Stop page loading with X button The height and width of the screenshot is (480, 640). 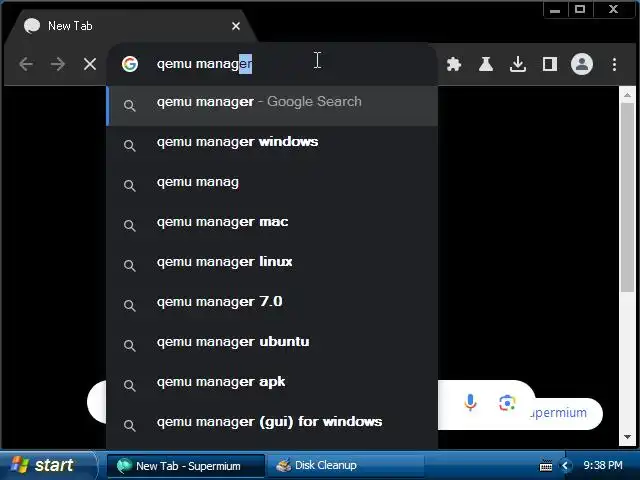(x=90, y=64)
